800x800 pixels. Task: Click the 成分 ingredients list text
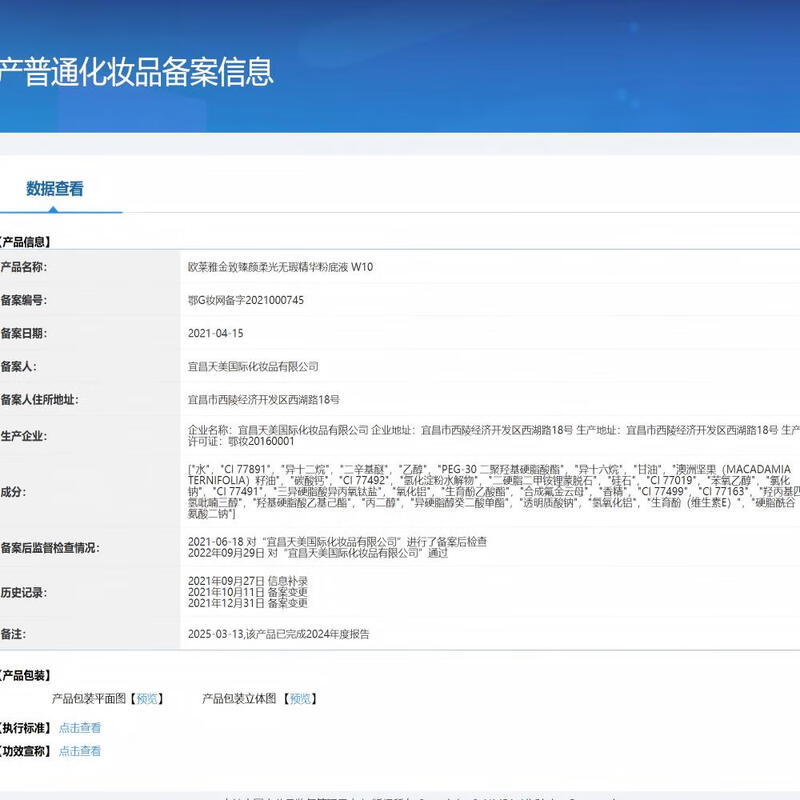pyautogui.click(x=490, y=491)
